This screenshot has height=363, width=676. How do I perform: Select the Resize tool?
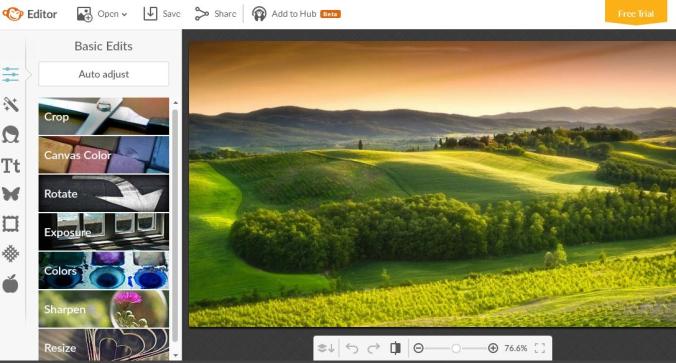(103, 344)
